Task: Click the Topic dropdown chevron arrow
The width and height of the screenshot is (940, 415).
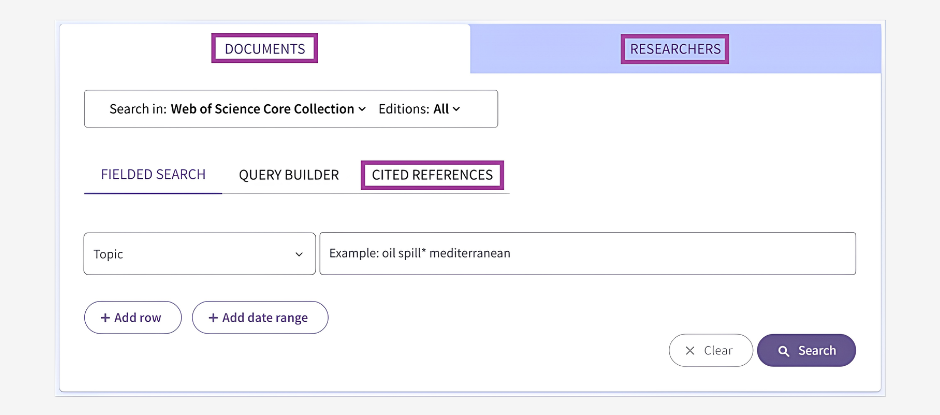Action: click(299, 254)
